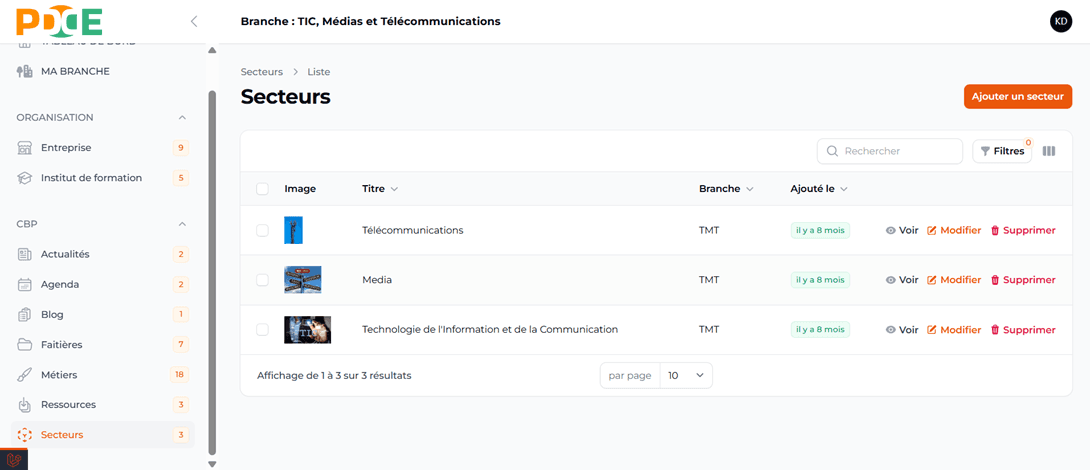Click the Institut de formation graduation icon

point(25,178)
